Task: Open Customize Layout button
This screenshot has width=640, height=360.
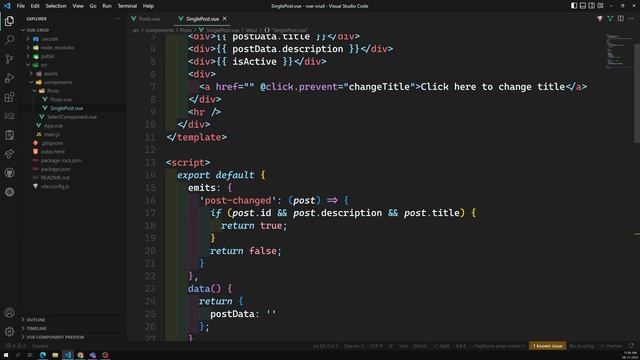Action: (x=600, y=6)
